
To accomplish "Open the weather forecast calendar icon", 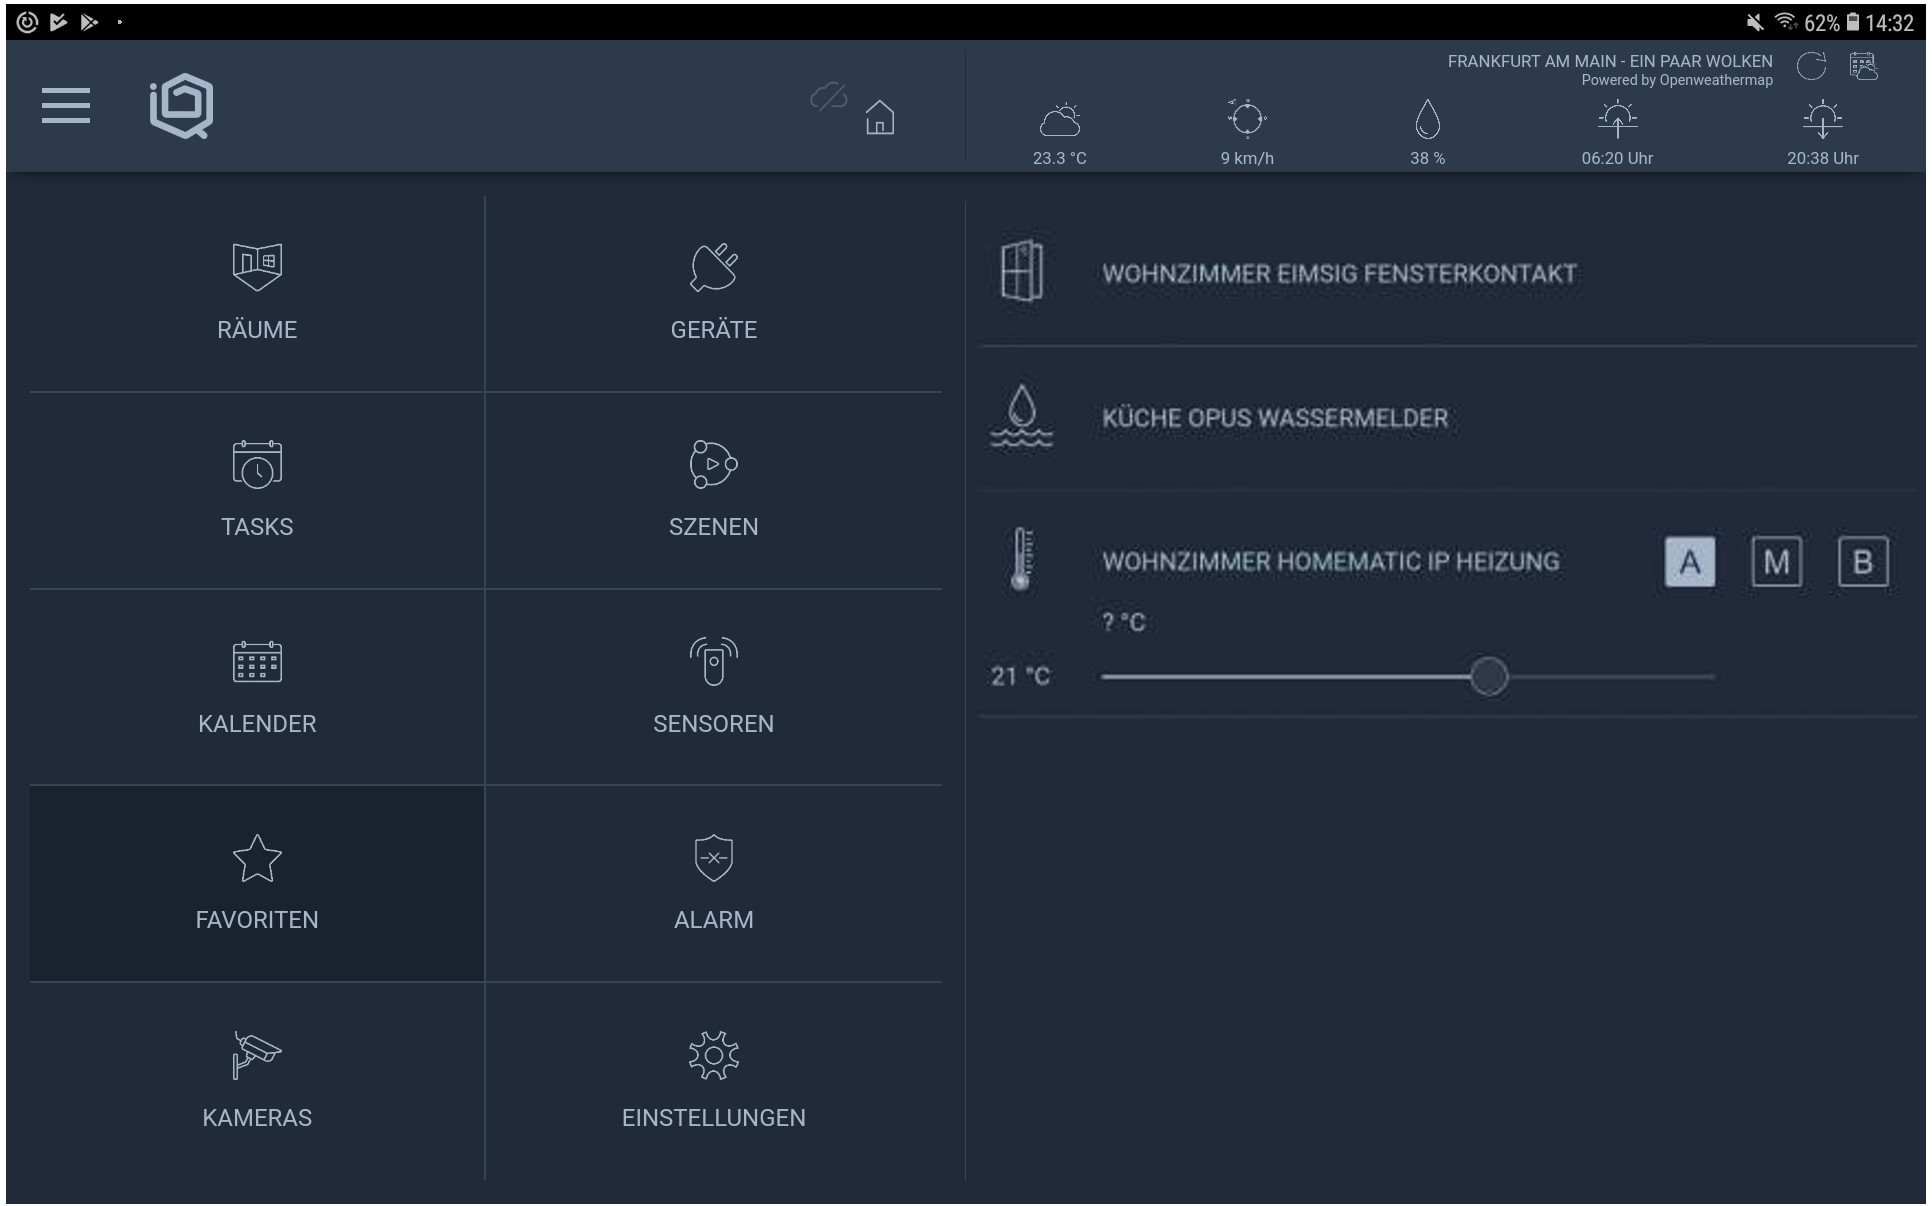I will [x=1863, y=67].
